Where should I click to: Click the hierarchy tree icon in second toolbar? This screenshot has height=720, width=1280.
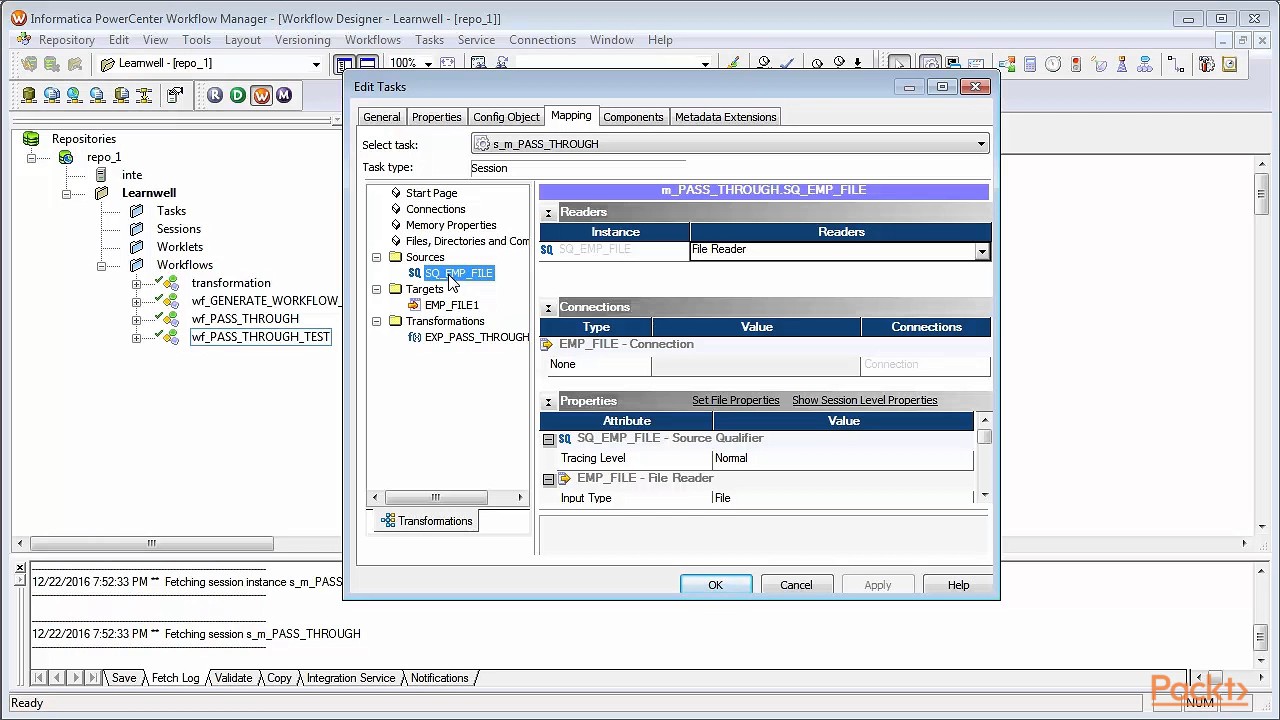tap(144, 95)
